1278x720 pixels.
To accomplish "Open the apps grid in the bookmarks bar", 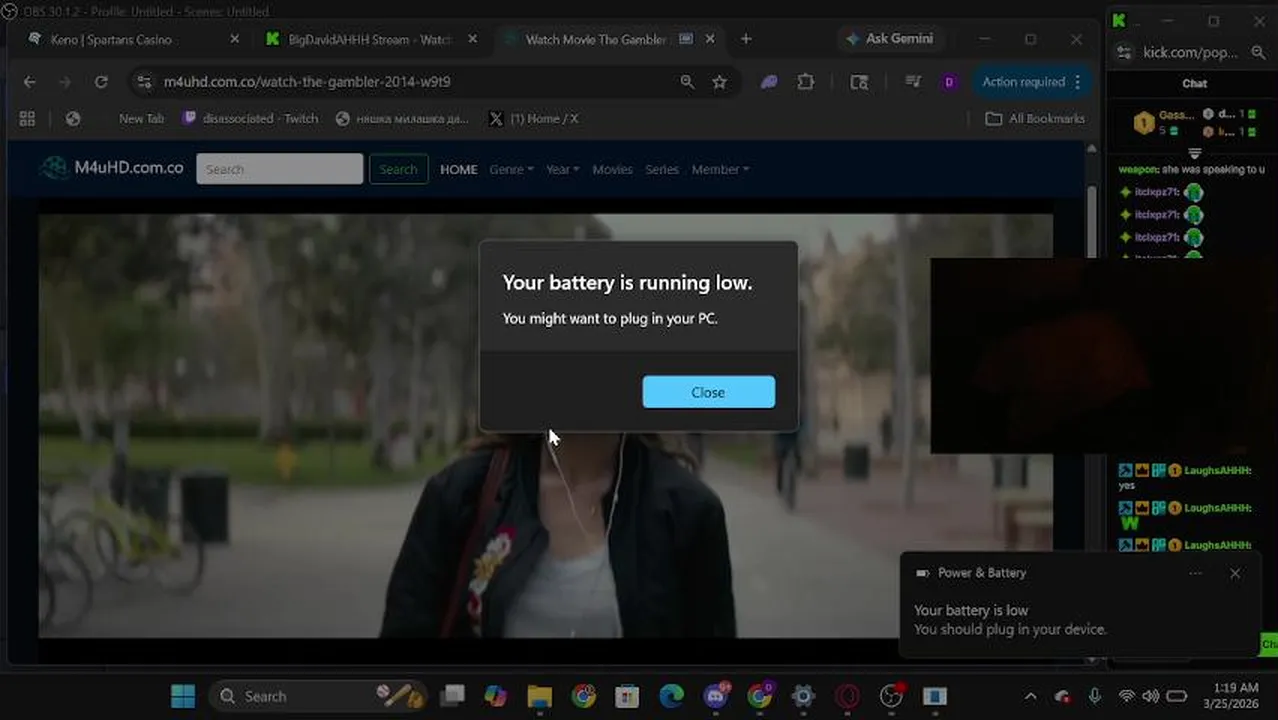I will [27, 118].
